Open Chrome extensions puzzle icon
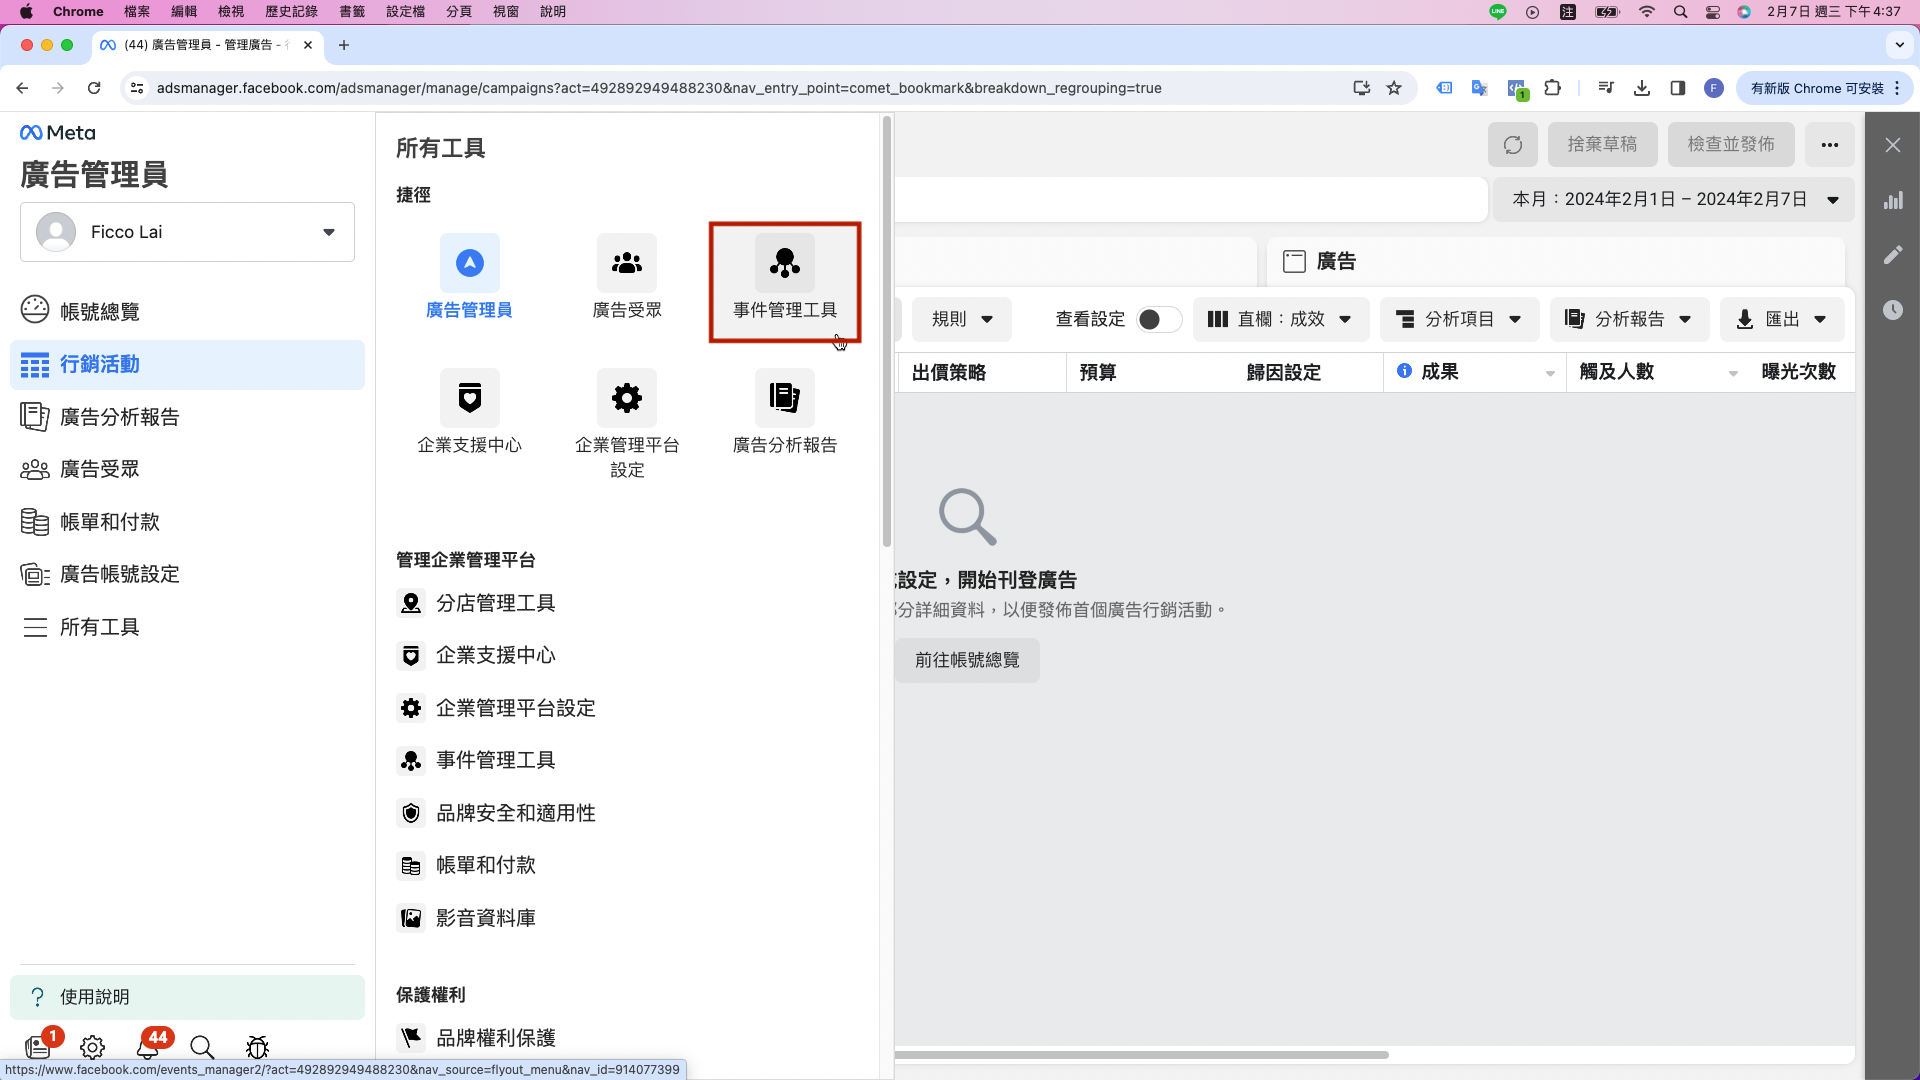The width and height of the screenshot is (1920, 1080). pyautogui.click(x=1552, y=88)
